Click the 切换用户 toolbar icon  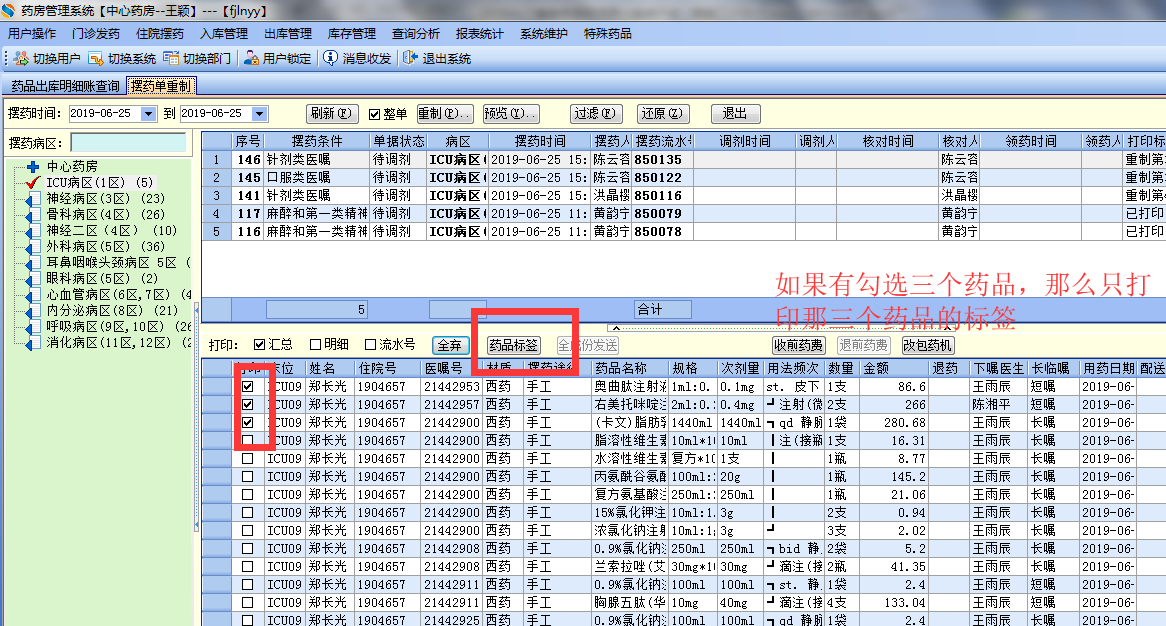(21, 58)
